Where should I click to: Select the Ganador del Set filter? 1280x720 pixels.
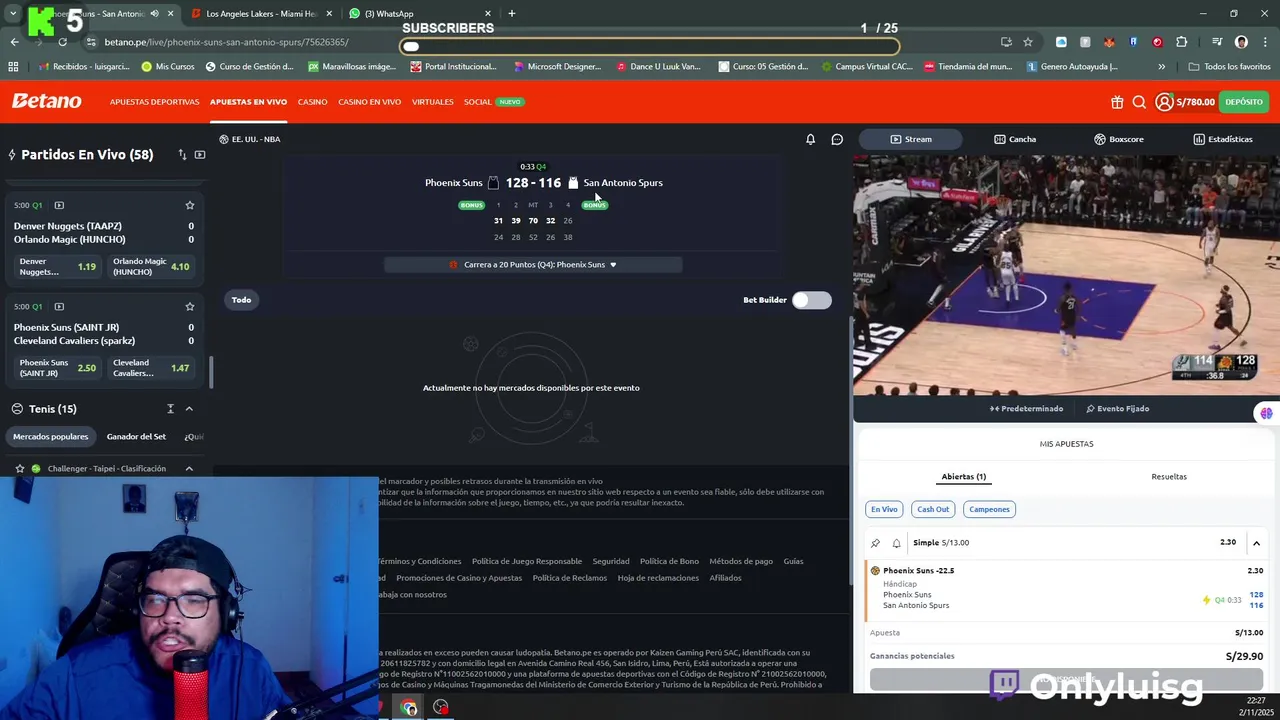(x=136, y=437)
